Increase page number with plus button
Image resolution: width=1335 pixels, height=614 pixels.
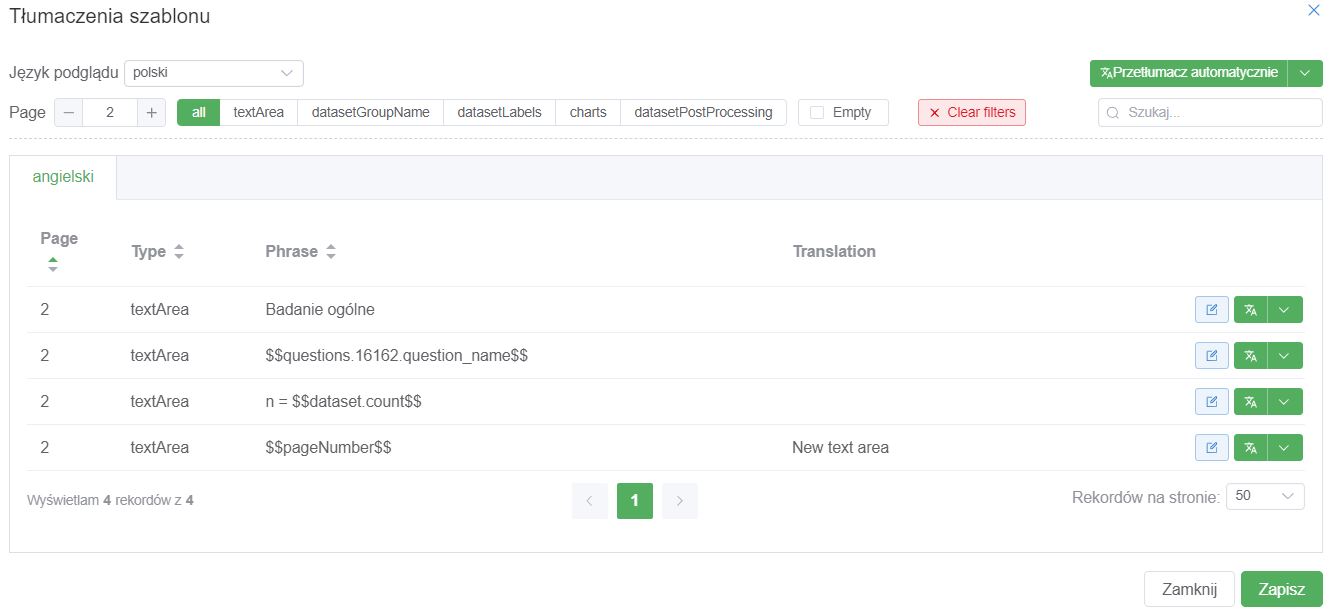point(151,113)
